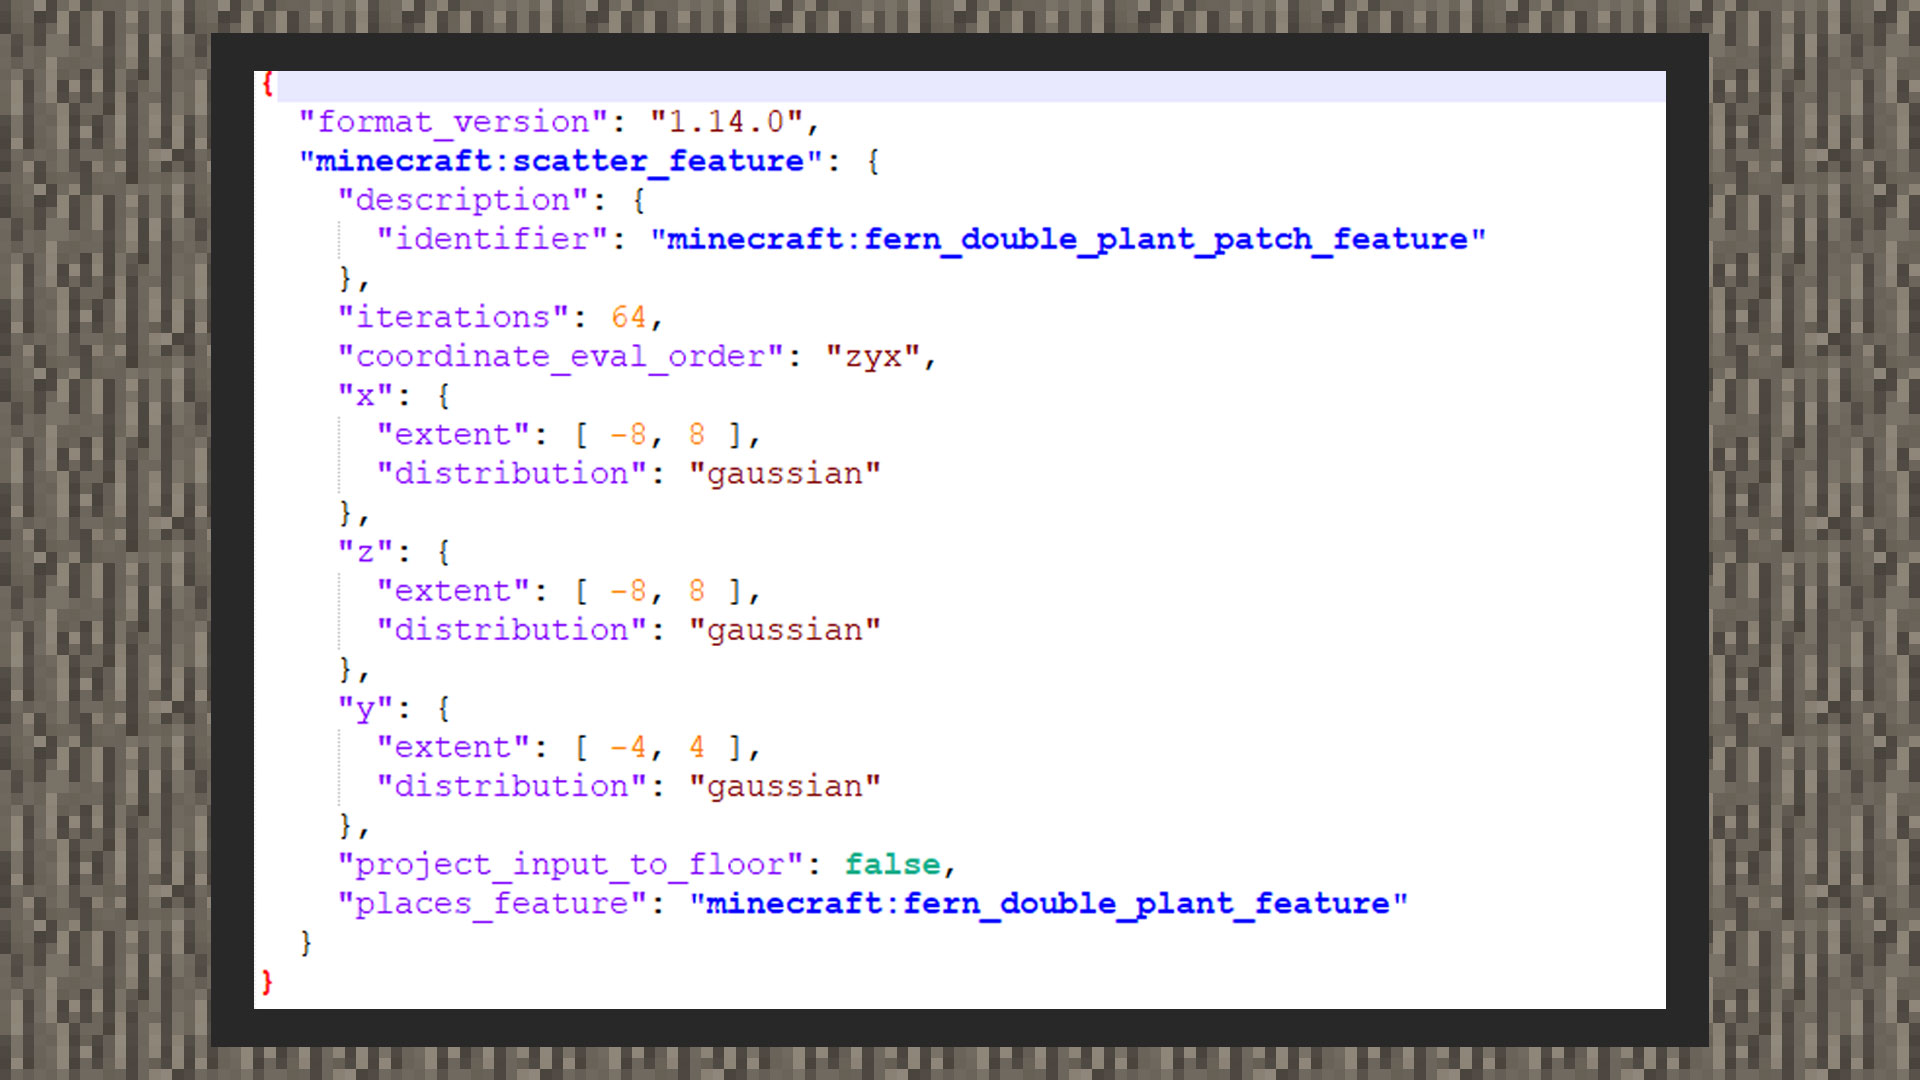1920x1080 pixels.
Task: Select "gaussian" value in the x block
Action: point(785,473)
